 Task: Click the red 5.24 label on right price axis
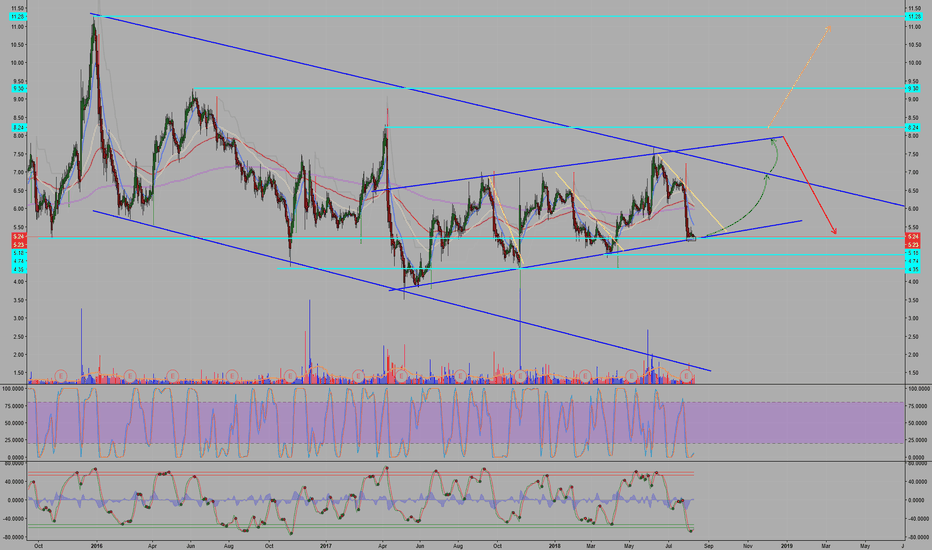(912, 237)
